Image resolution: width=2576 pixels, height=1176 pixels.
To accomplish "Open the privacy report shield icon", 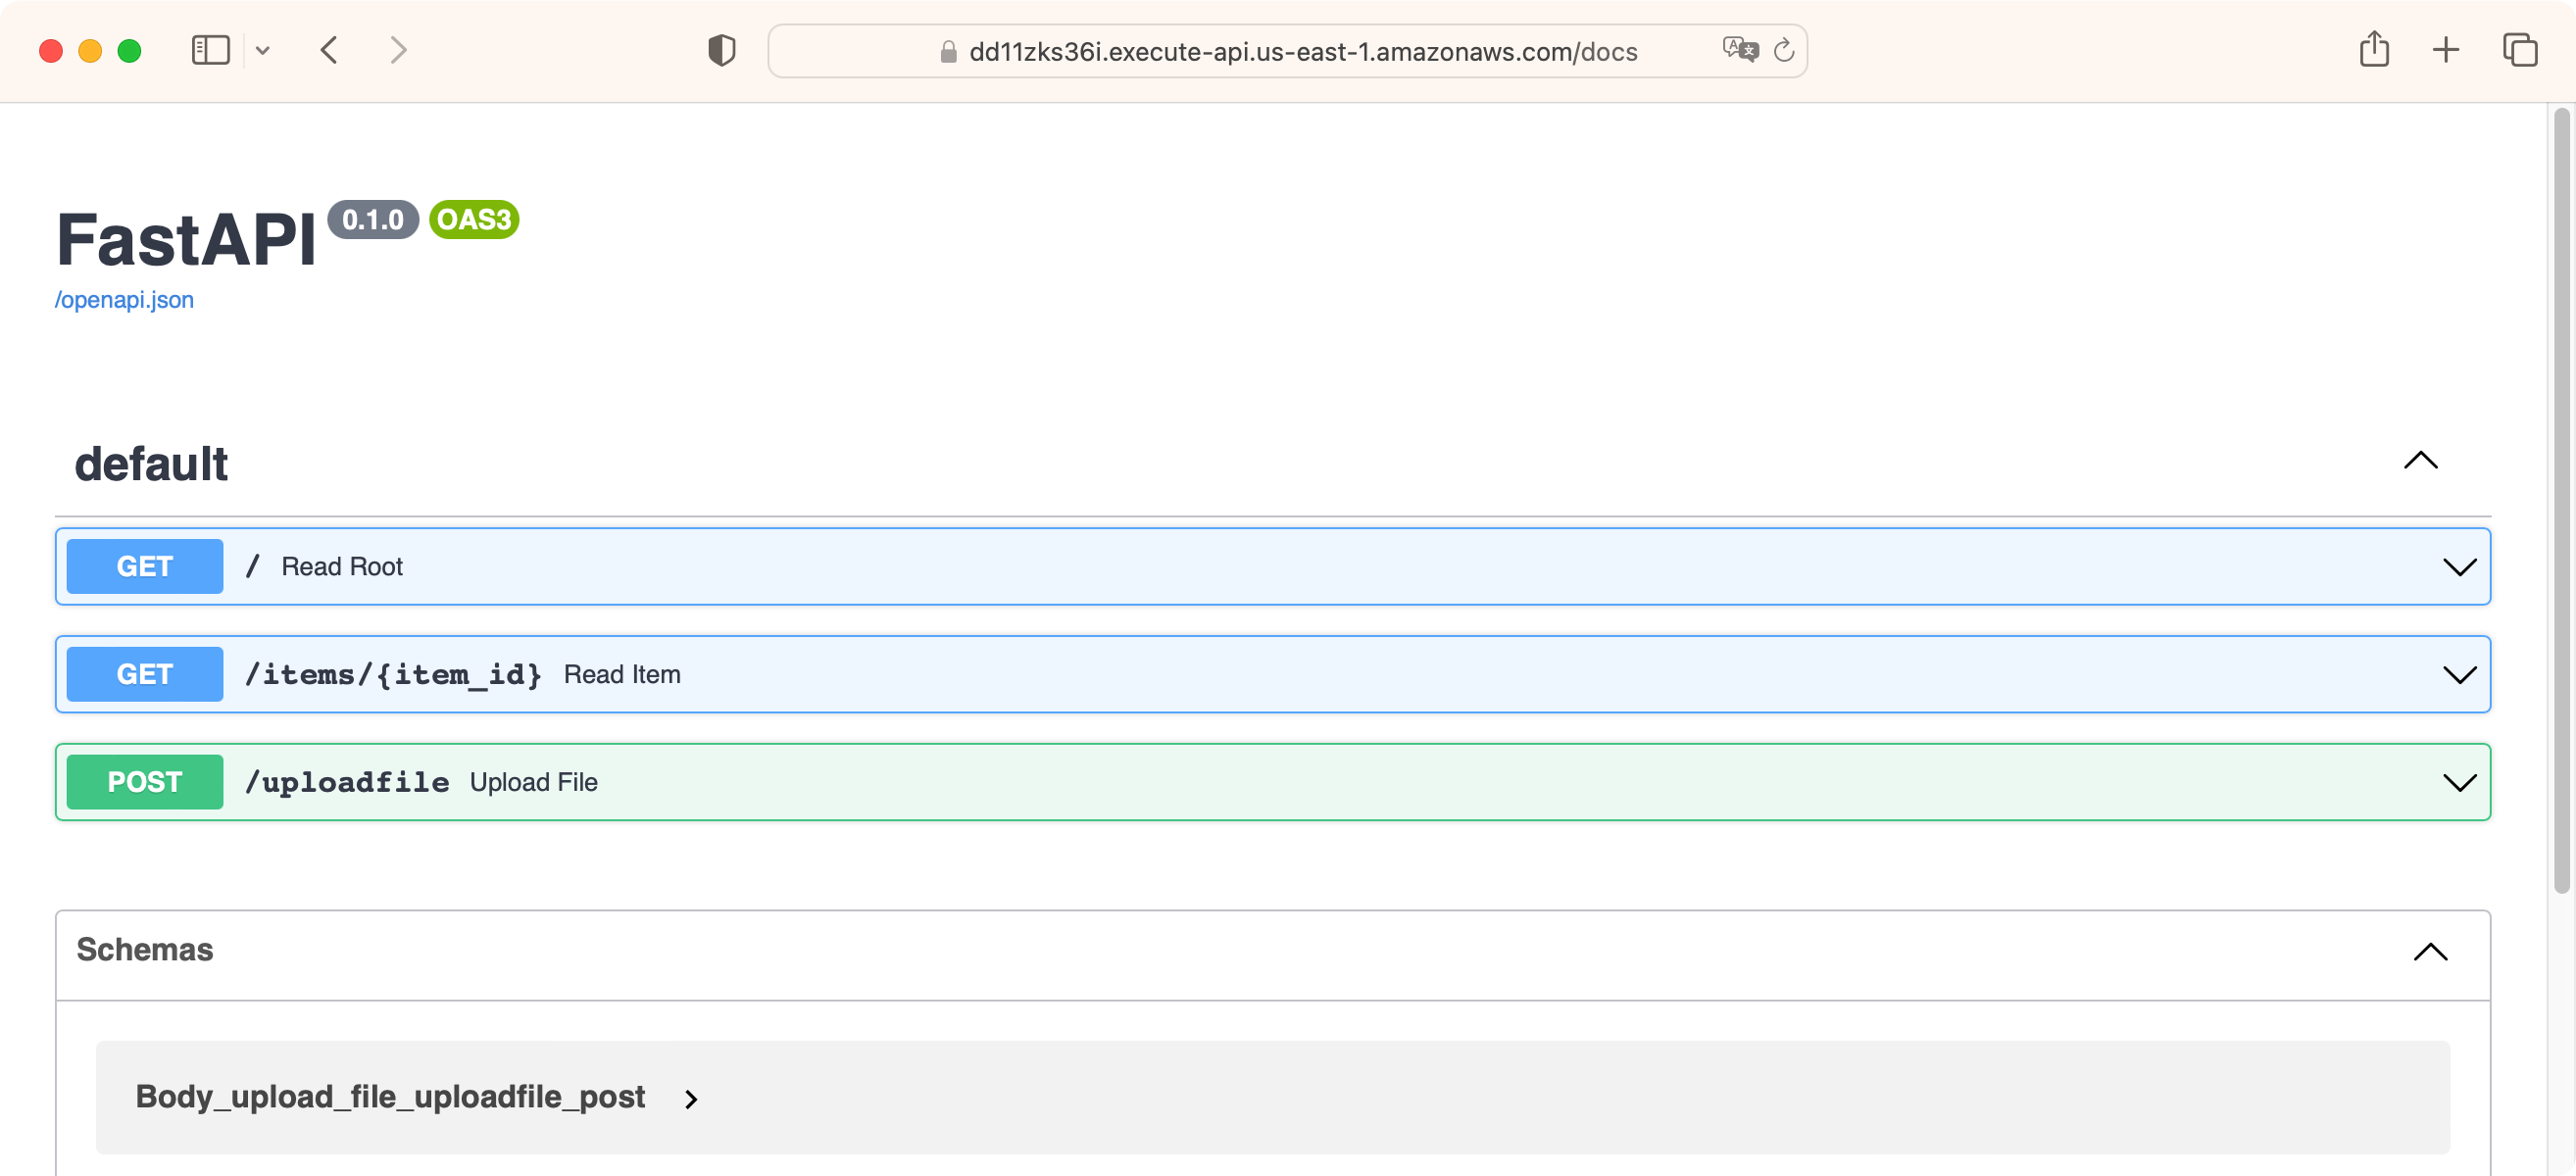I will 721,50.
